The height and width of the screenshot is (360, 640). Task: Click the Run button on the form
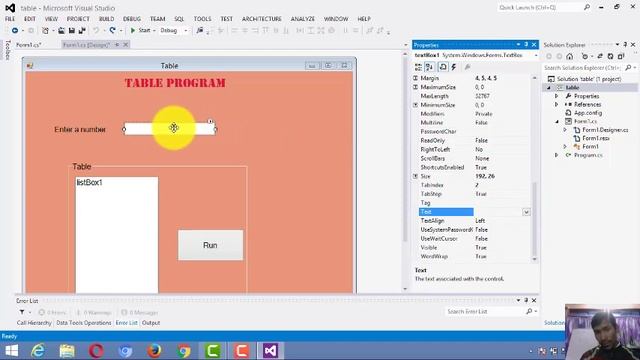point(210,245)
